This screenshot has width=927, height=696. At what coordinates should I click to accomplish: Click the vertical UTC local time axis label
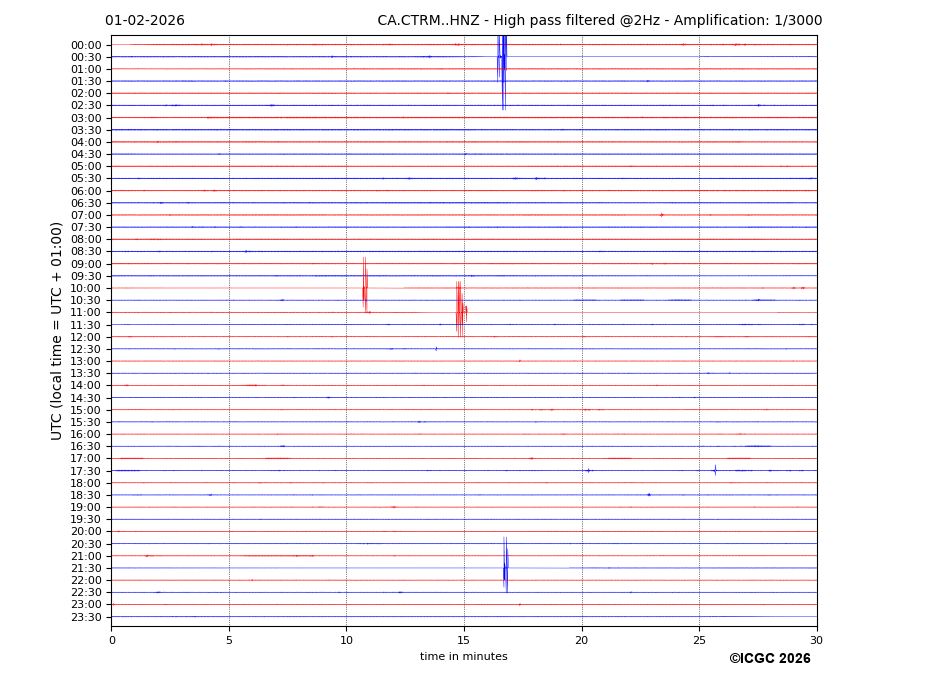[58, 331]
